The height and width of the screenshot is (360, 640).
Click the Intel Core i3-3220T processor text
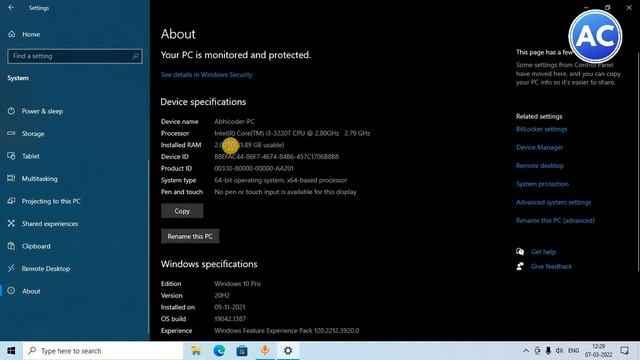click(x=292, y=133)
